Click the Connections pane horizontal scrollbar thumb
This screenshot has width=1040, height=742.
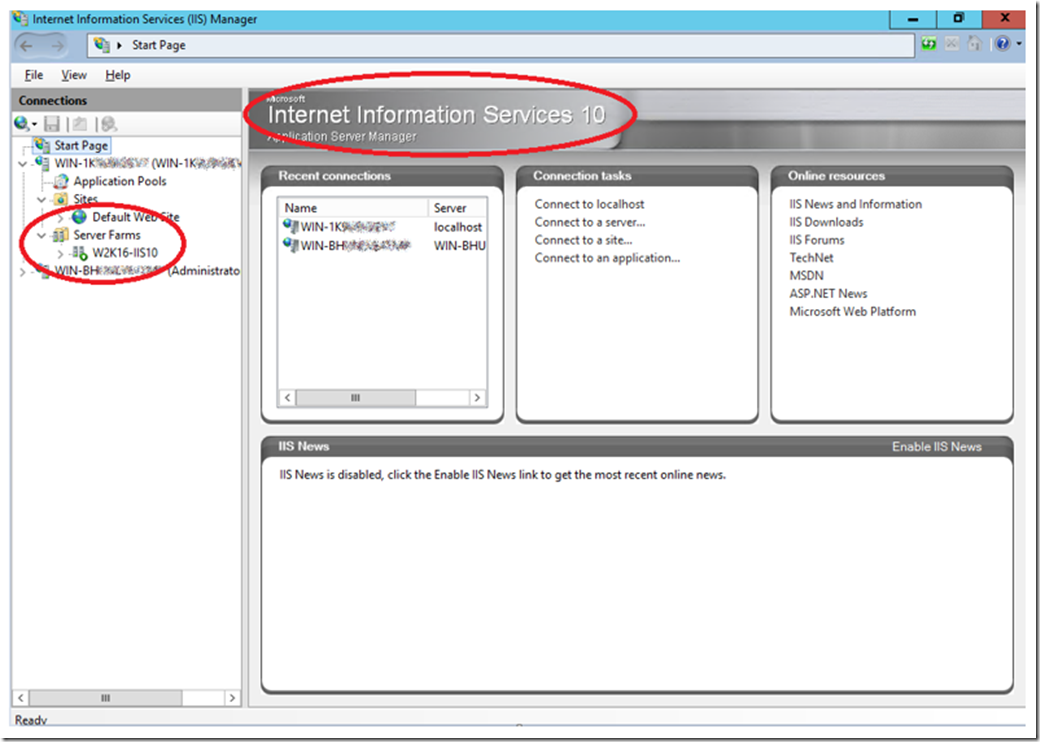[105, 698]
